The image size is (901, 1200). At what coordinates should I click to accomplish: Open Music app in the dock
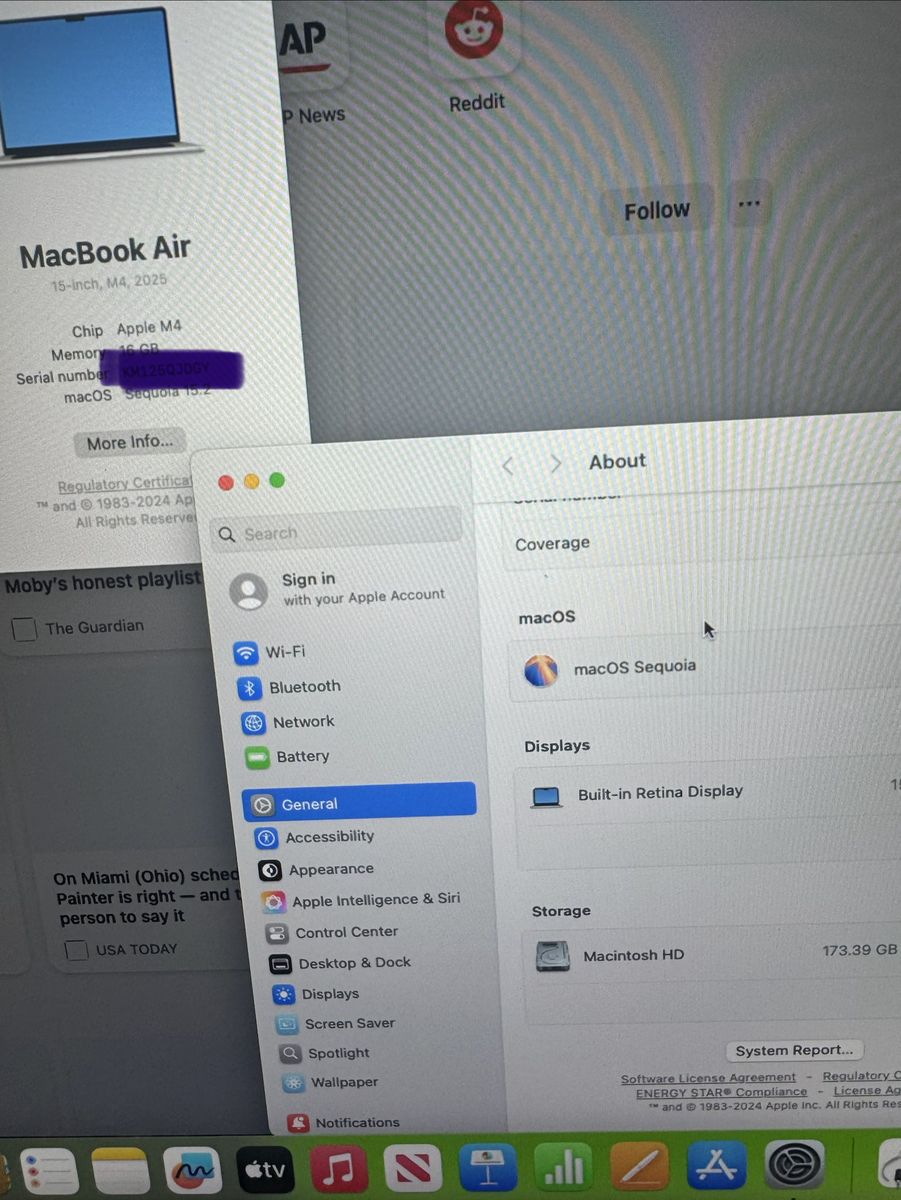click(337, 1168)
